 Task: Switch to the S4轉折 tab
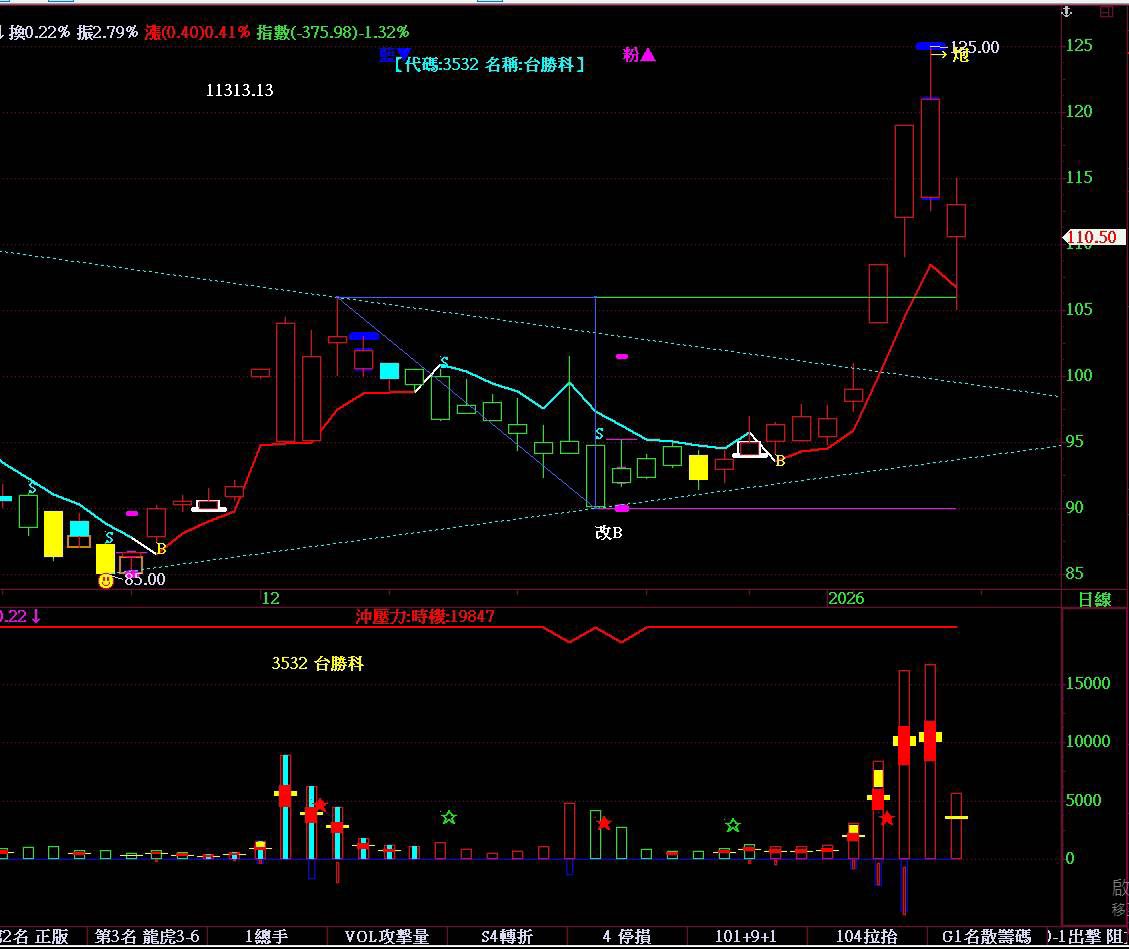507,936
